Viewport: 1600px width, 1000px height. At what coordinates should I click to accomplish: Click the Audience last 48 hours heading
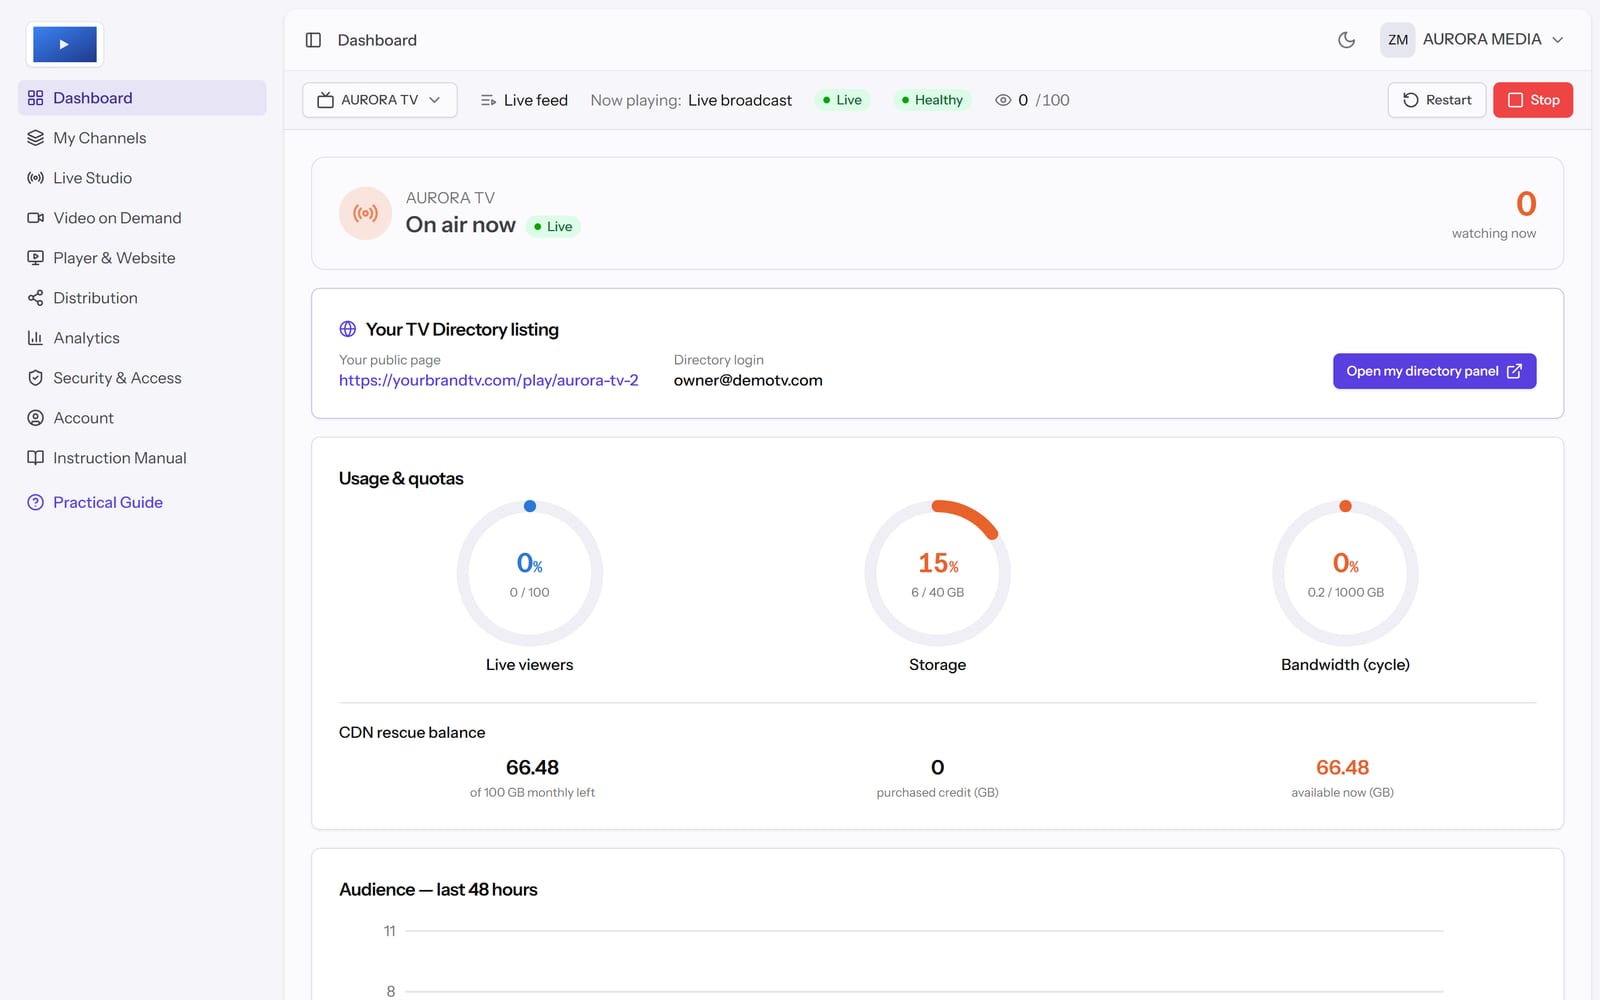pos(438,889)
